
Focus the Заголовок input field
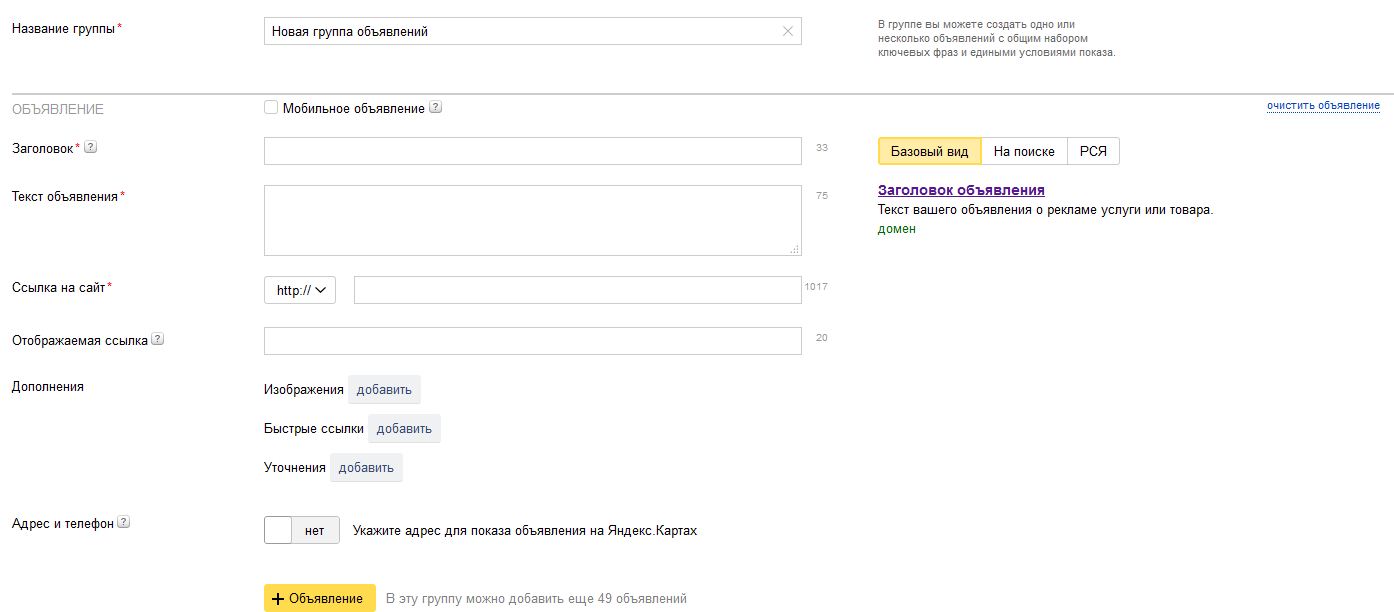point(532,151)
